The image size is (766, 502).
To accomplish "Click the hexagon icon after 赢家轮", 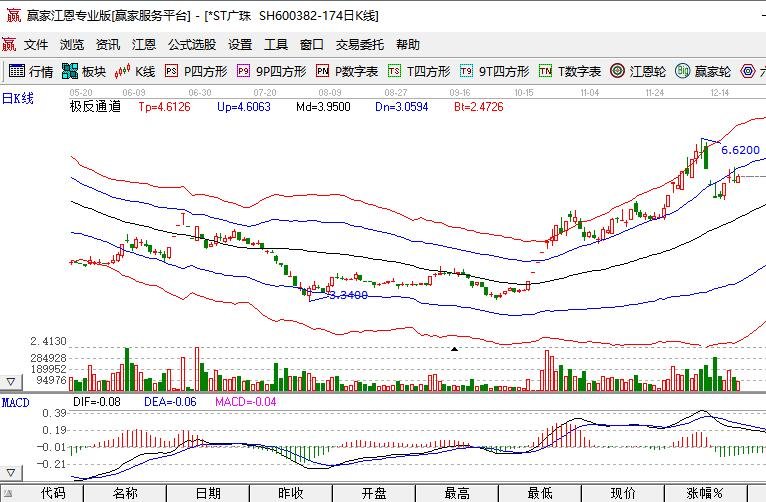I will coord(748,71).
